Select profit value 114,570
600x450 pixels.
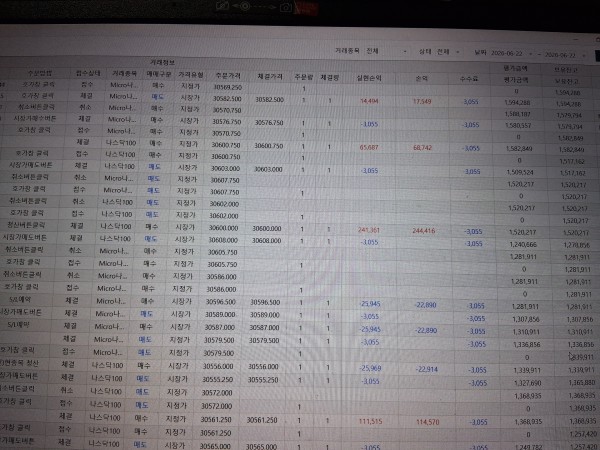[428, 422]
